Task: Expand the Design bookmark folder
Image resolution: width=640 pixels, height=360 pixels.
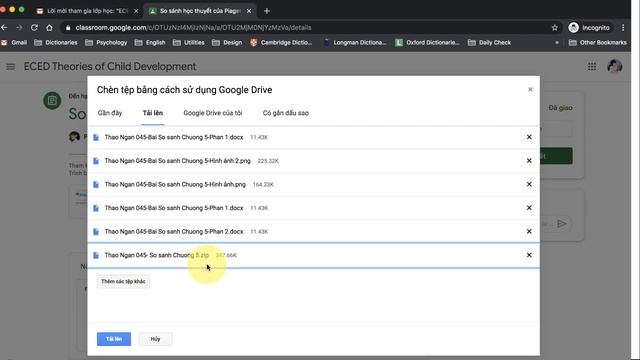Action: tap(227, 42)
